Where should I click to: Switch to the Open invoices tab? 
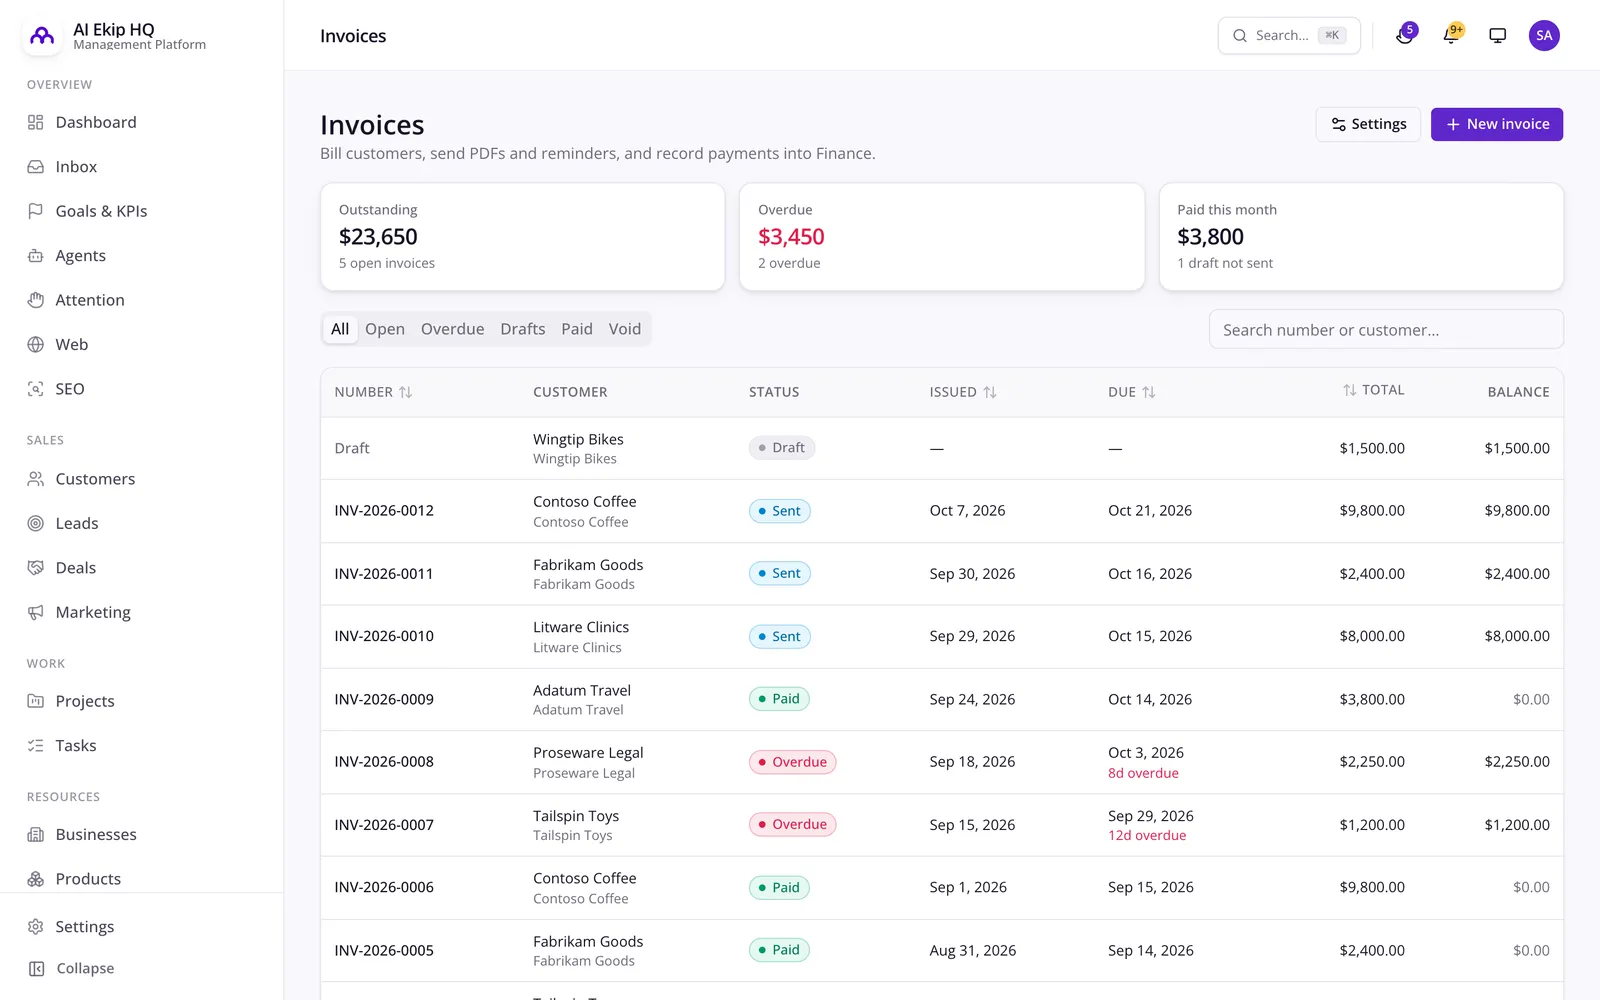pos(385,329)
